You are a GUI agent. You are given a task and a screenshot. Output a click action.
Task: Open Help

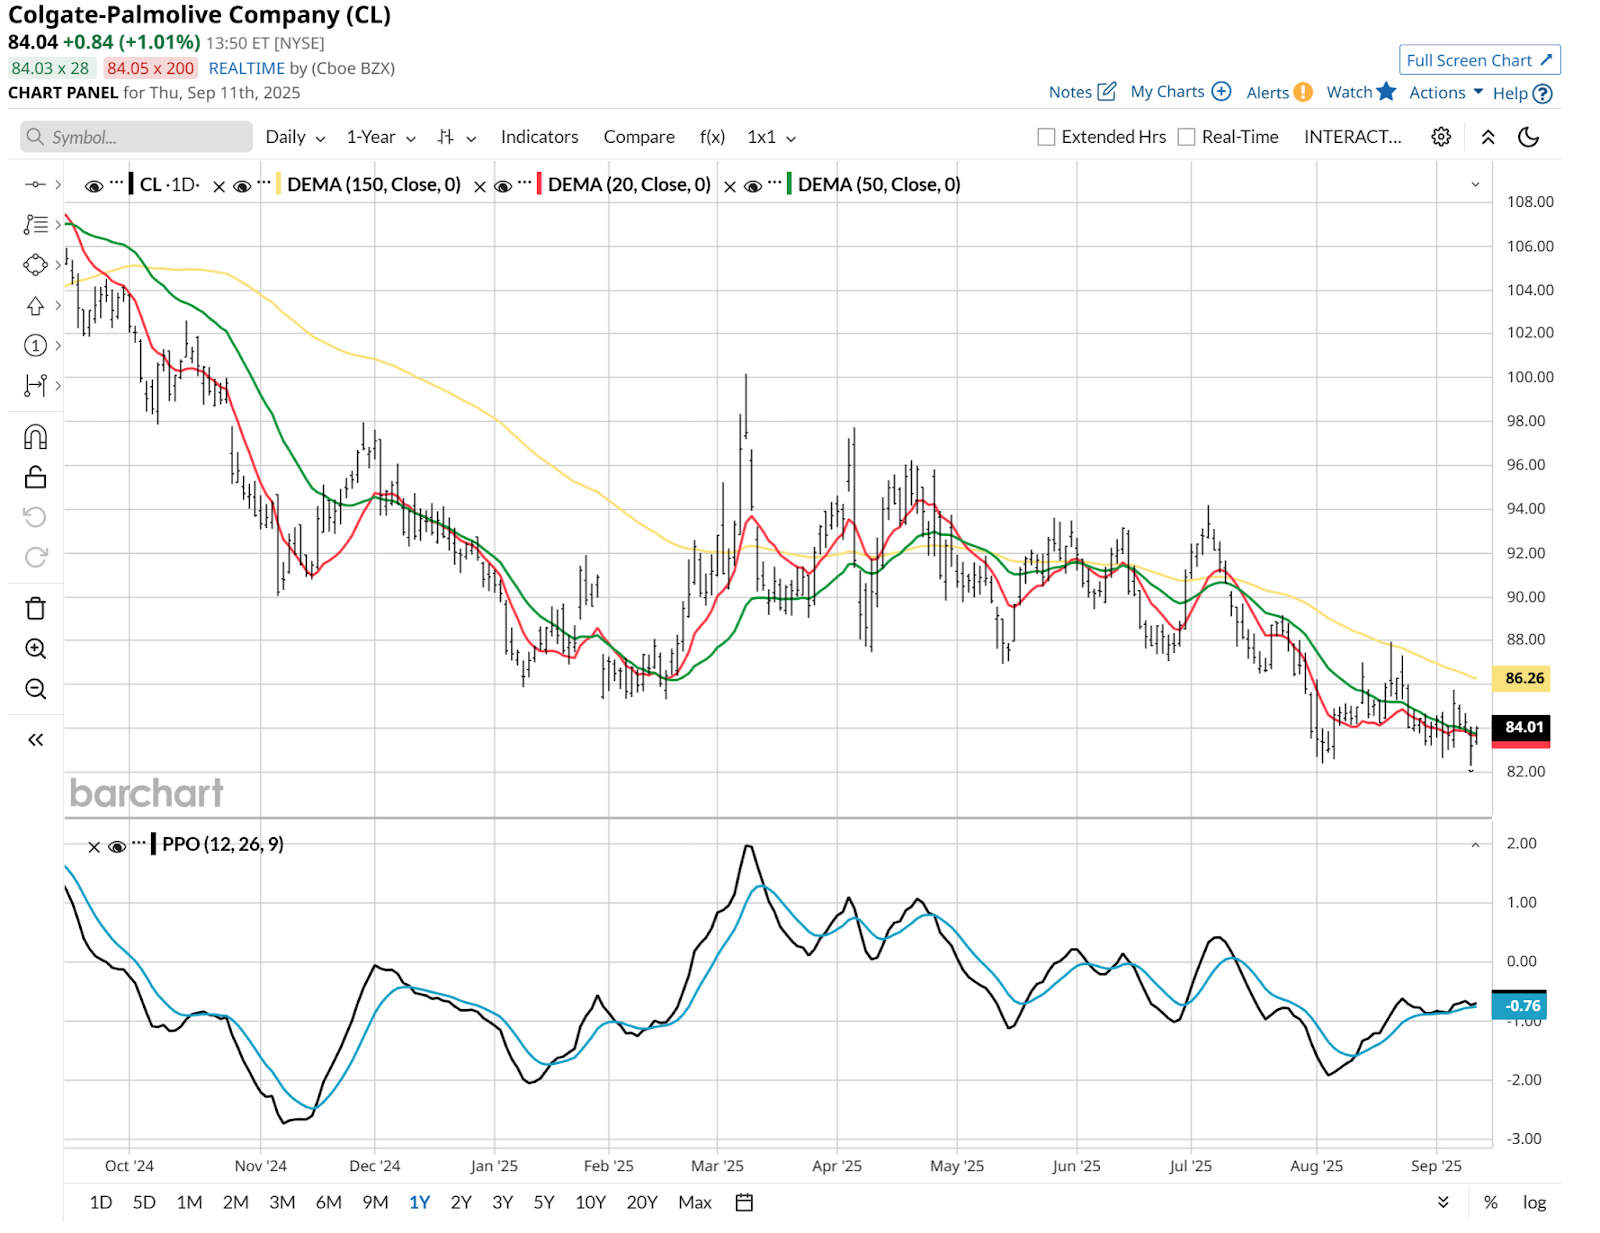[x=1522, y=93]
